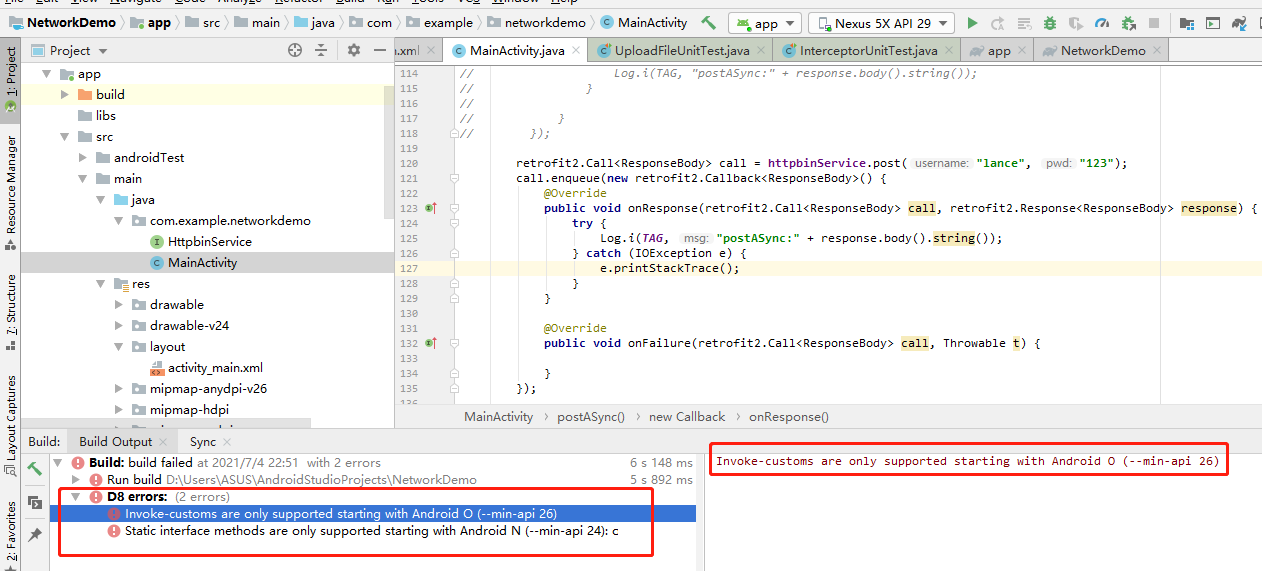Click the gray Stop square icon
Image resolution: width=1262 pixels, height=571 pixels.
point(1154,22)
